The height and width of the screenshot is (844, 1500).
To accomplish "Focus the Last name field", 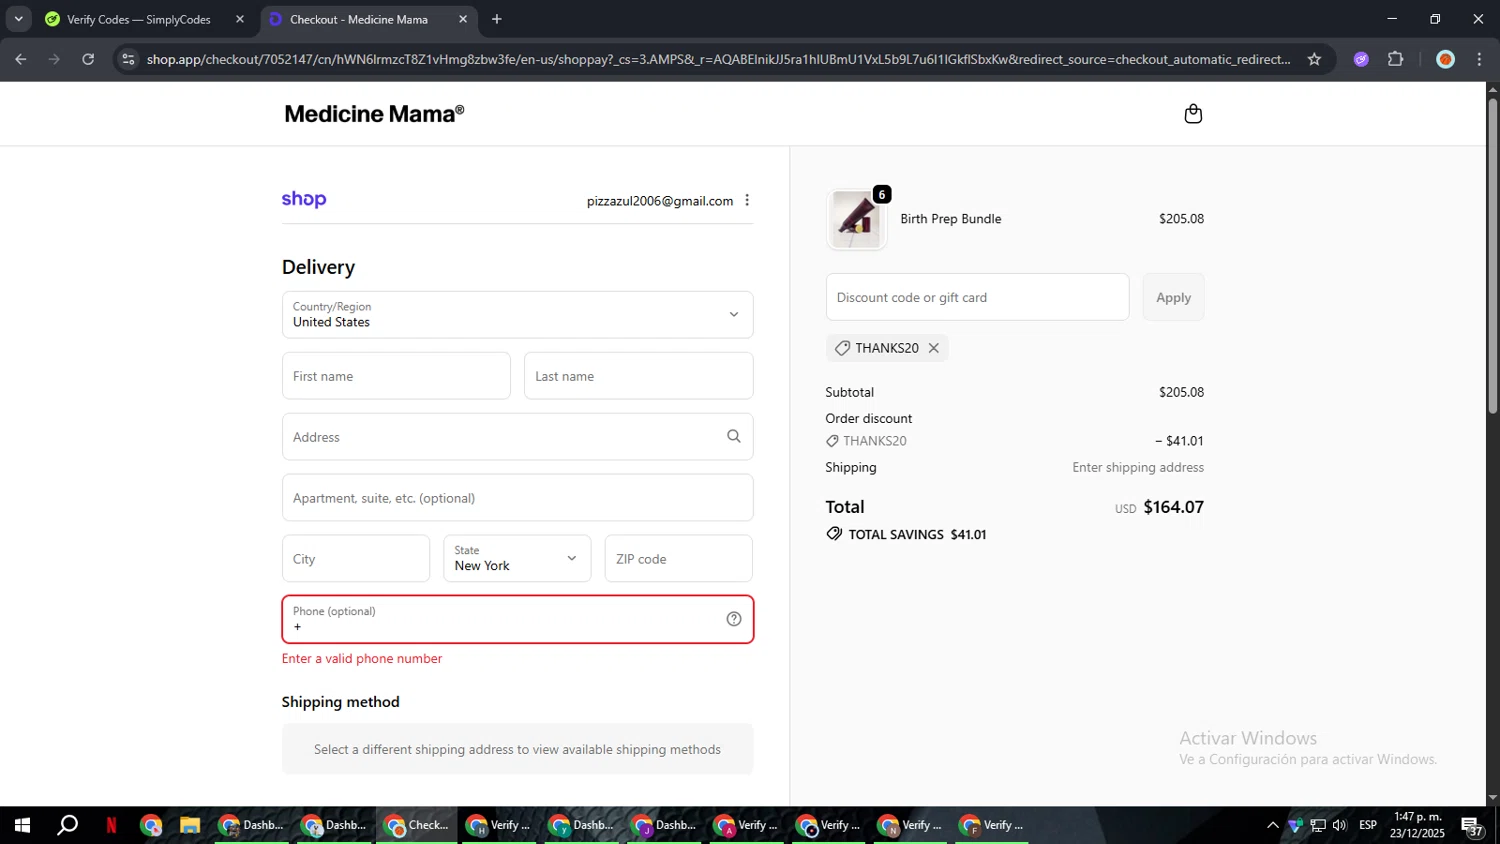I will (x=638, y=376).
